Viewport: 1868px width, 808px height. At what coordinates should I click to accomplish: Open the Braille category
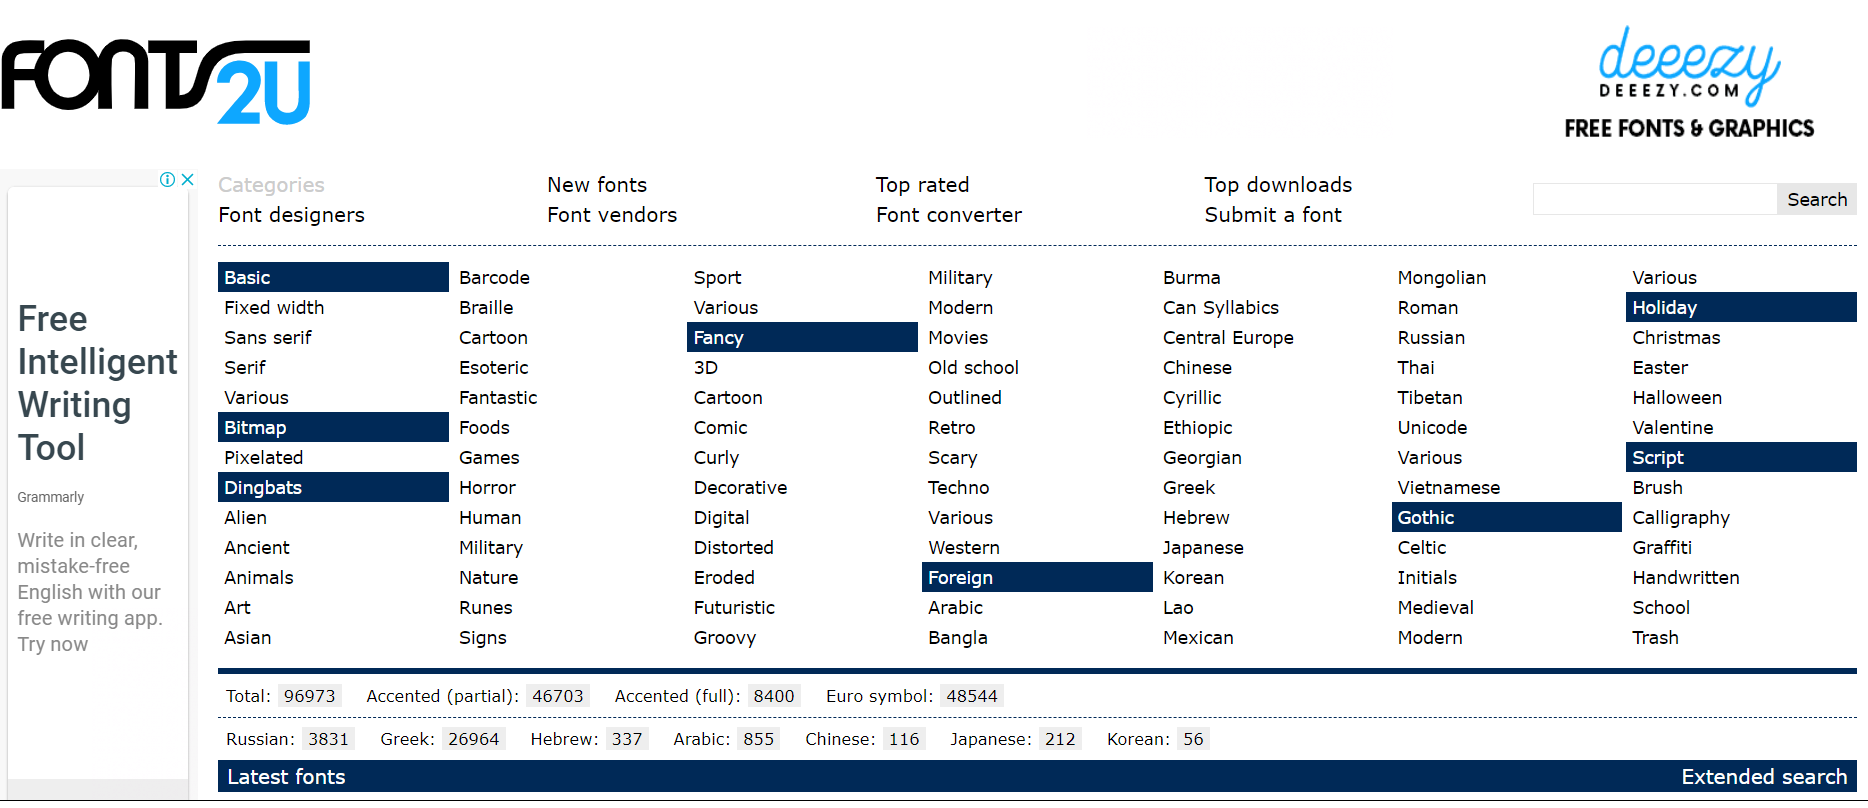click(486, 307)
